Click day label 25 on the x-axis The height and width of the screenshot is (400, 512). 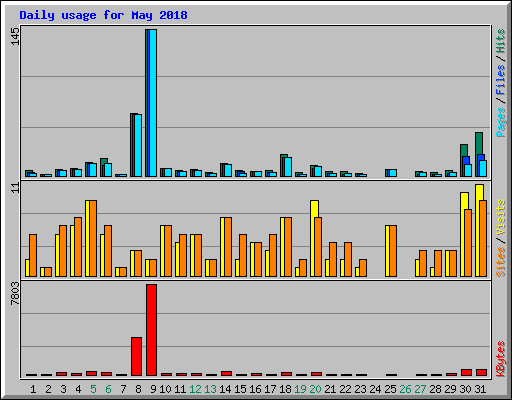pos(390,389)
